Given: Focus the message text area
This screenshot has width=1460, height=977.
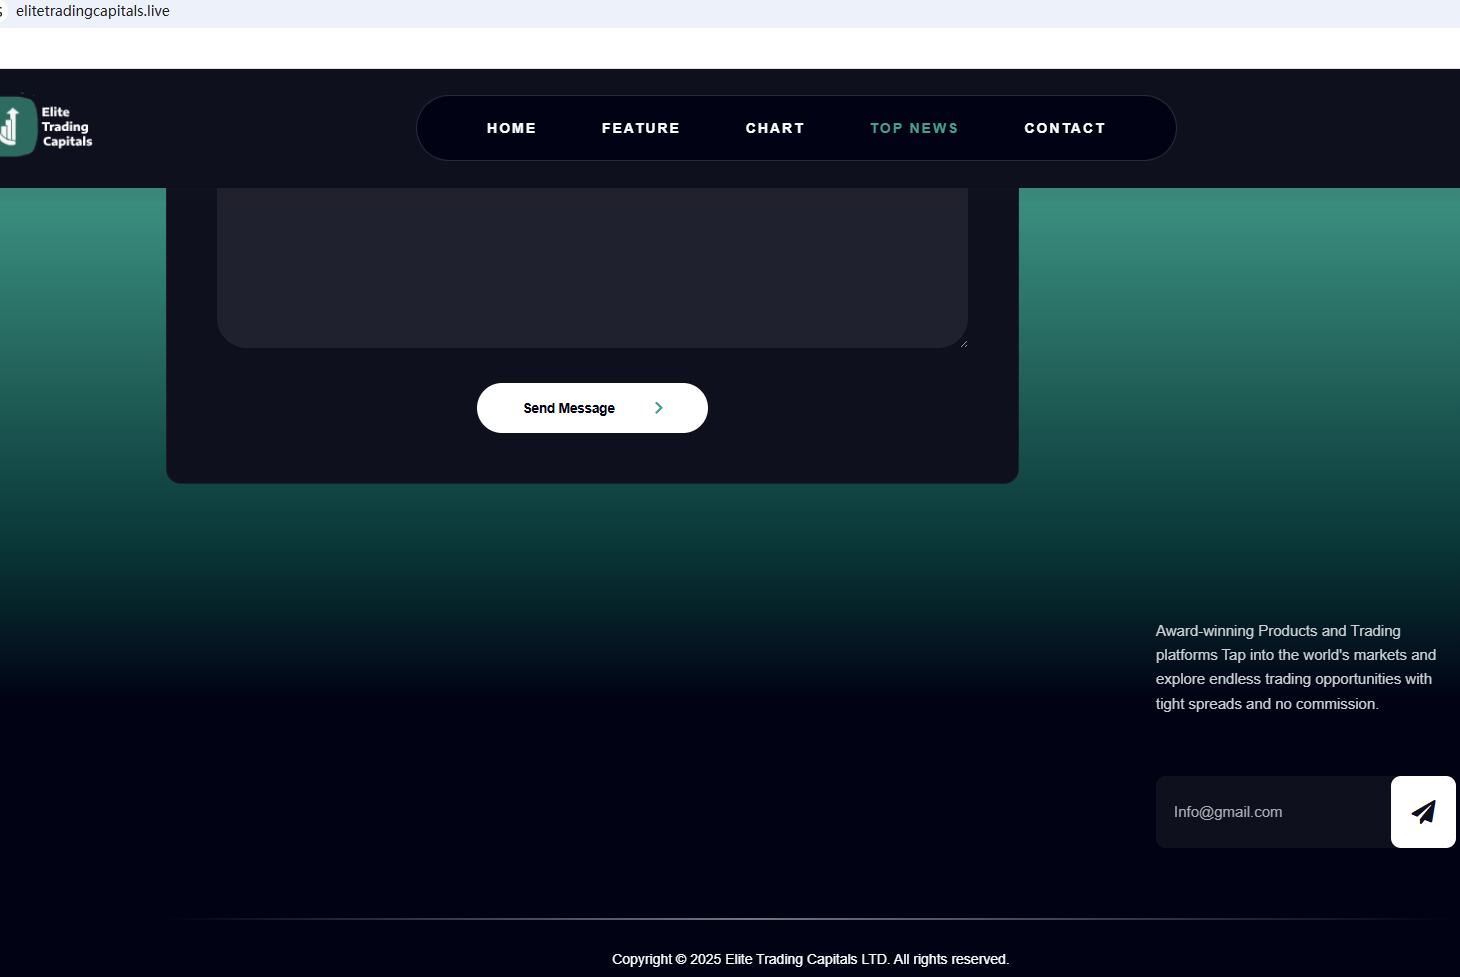Looking at the screenshot, I should (592, 267).
